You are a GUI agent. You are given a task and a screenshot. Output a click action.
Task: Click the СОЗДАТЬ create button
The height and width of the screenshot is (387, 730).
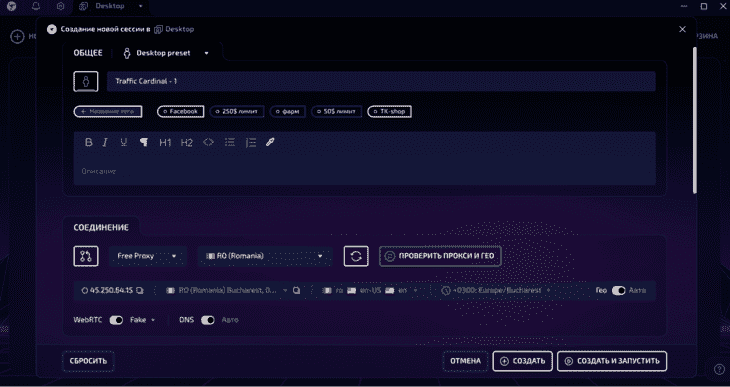tap(522, 361)
